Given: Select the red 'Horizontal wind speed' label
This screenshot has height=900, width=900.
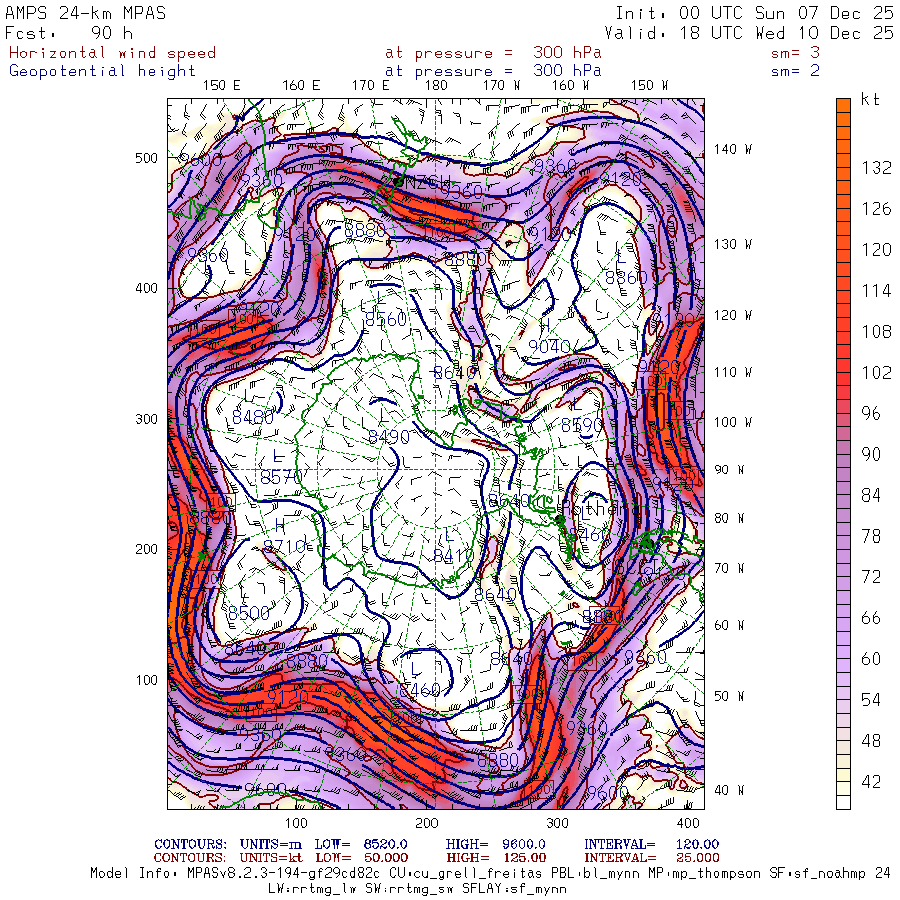Looking at the screenshot, I should 112,53.
